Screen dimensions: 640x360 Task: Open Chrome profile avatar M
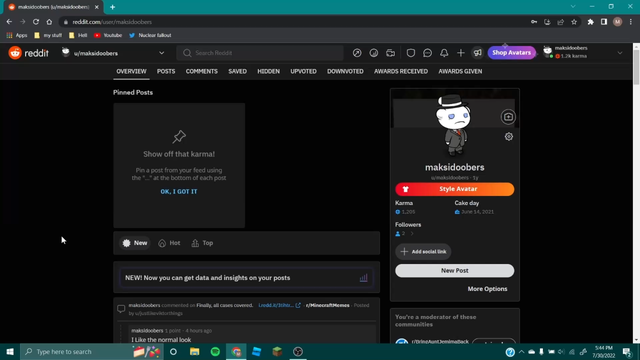(x=618, y=22)
